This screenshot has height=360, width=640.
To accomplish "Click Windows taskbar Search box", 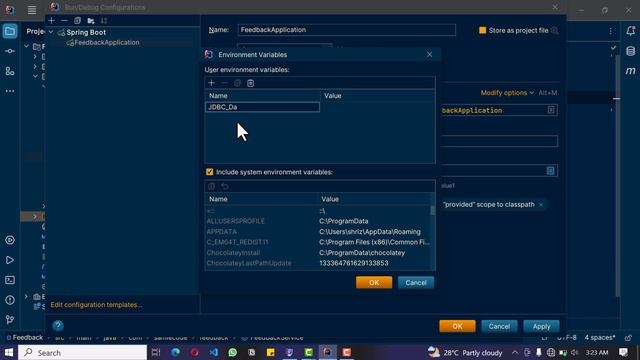I will tap(82, 352).
